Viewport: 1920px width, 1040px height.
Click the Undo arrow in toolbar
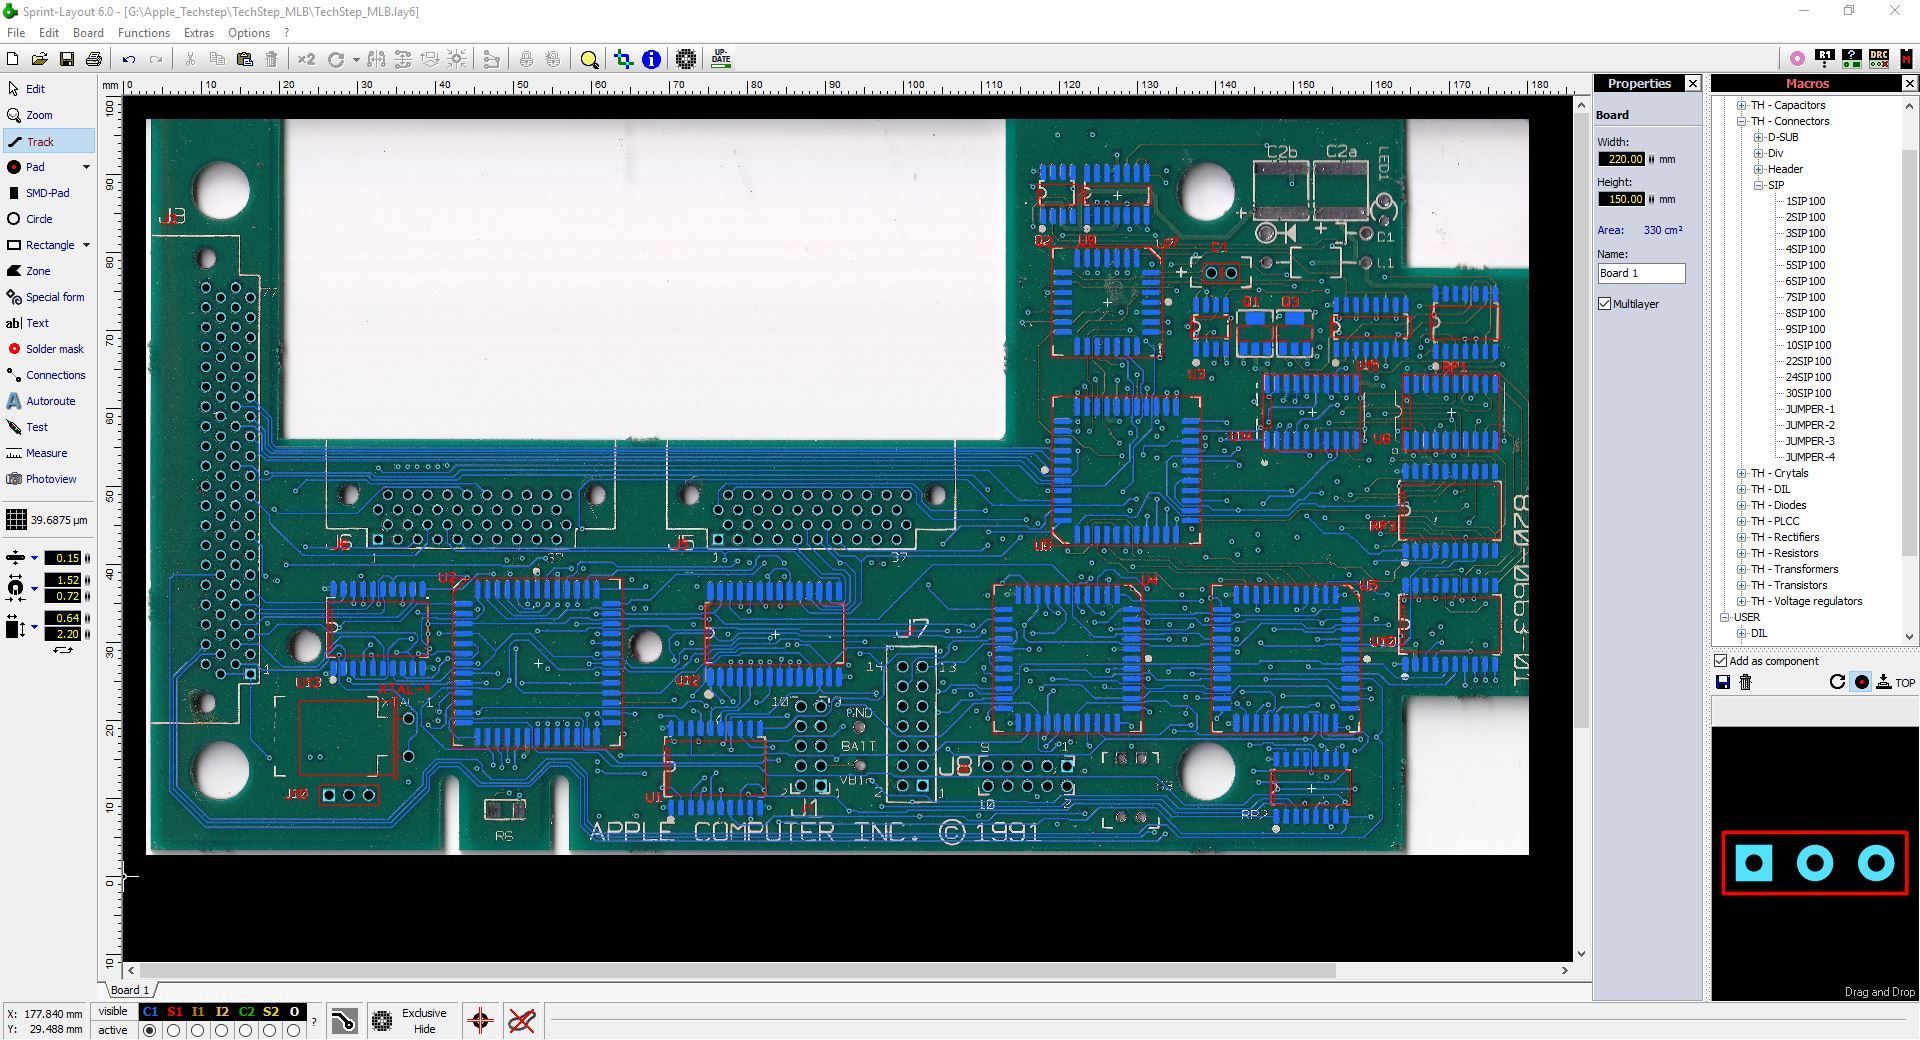[129, 59]
